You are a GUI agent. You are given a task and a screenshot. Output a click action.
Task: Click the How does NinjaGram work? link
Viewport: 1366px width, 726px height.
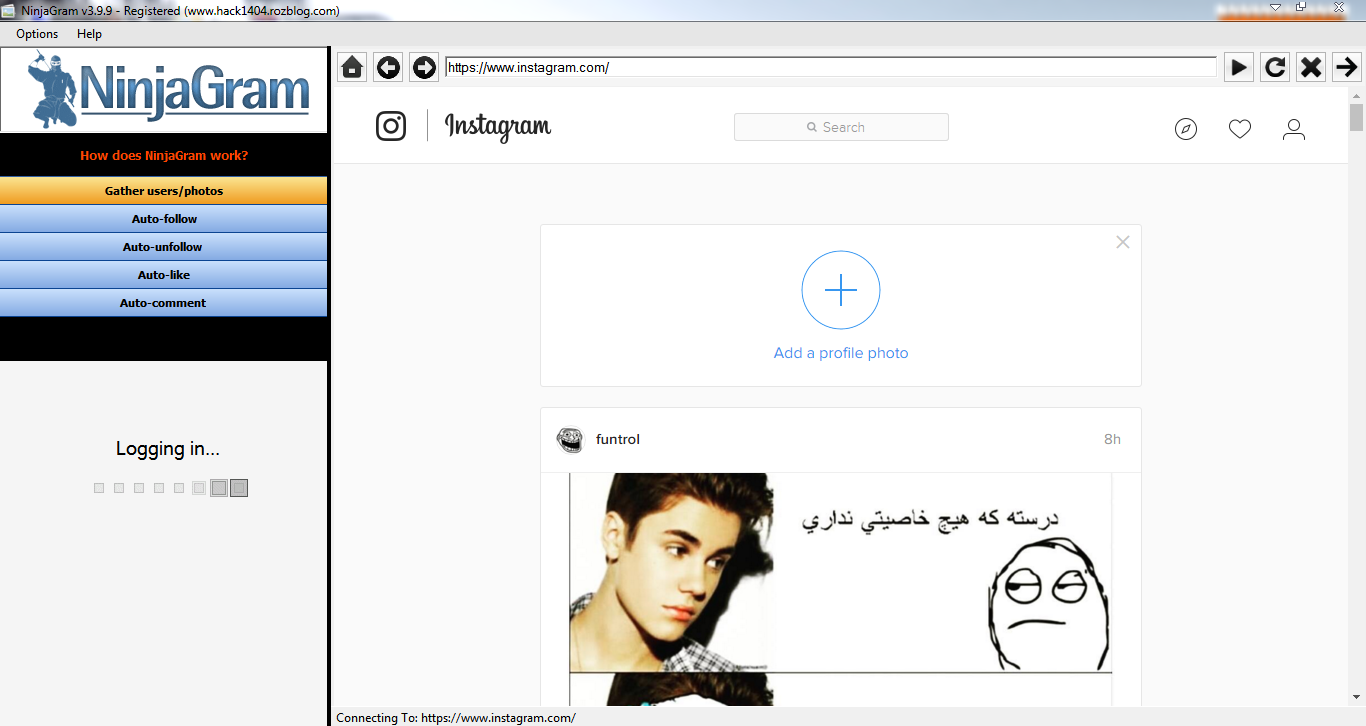[x=164, y=156]
